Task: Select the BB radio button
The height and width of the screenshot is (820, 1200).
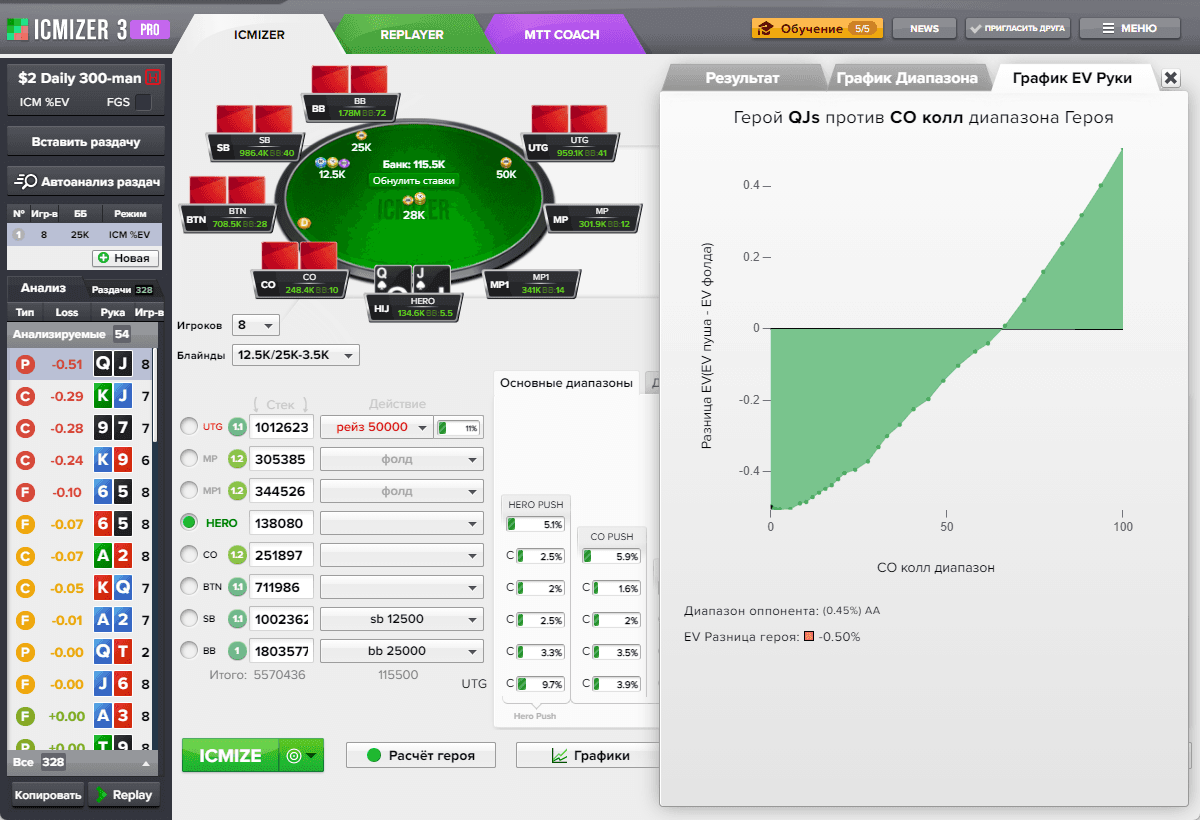Action: (189, 650)
